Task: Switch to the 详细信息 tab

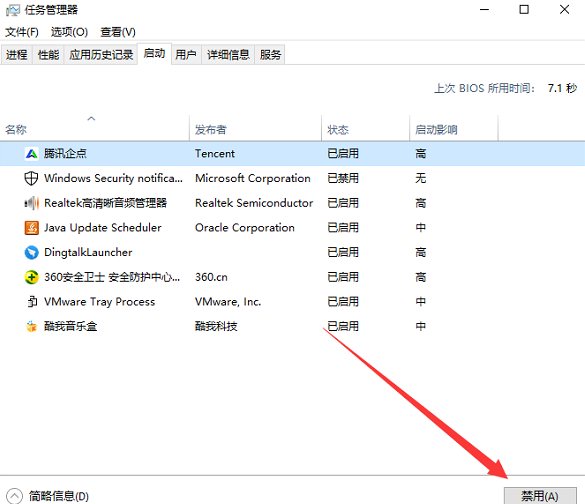Action: tap(228, 55)
